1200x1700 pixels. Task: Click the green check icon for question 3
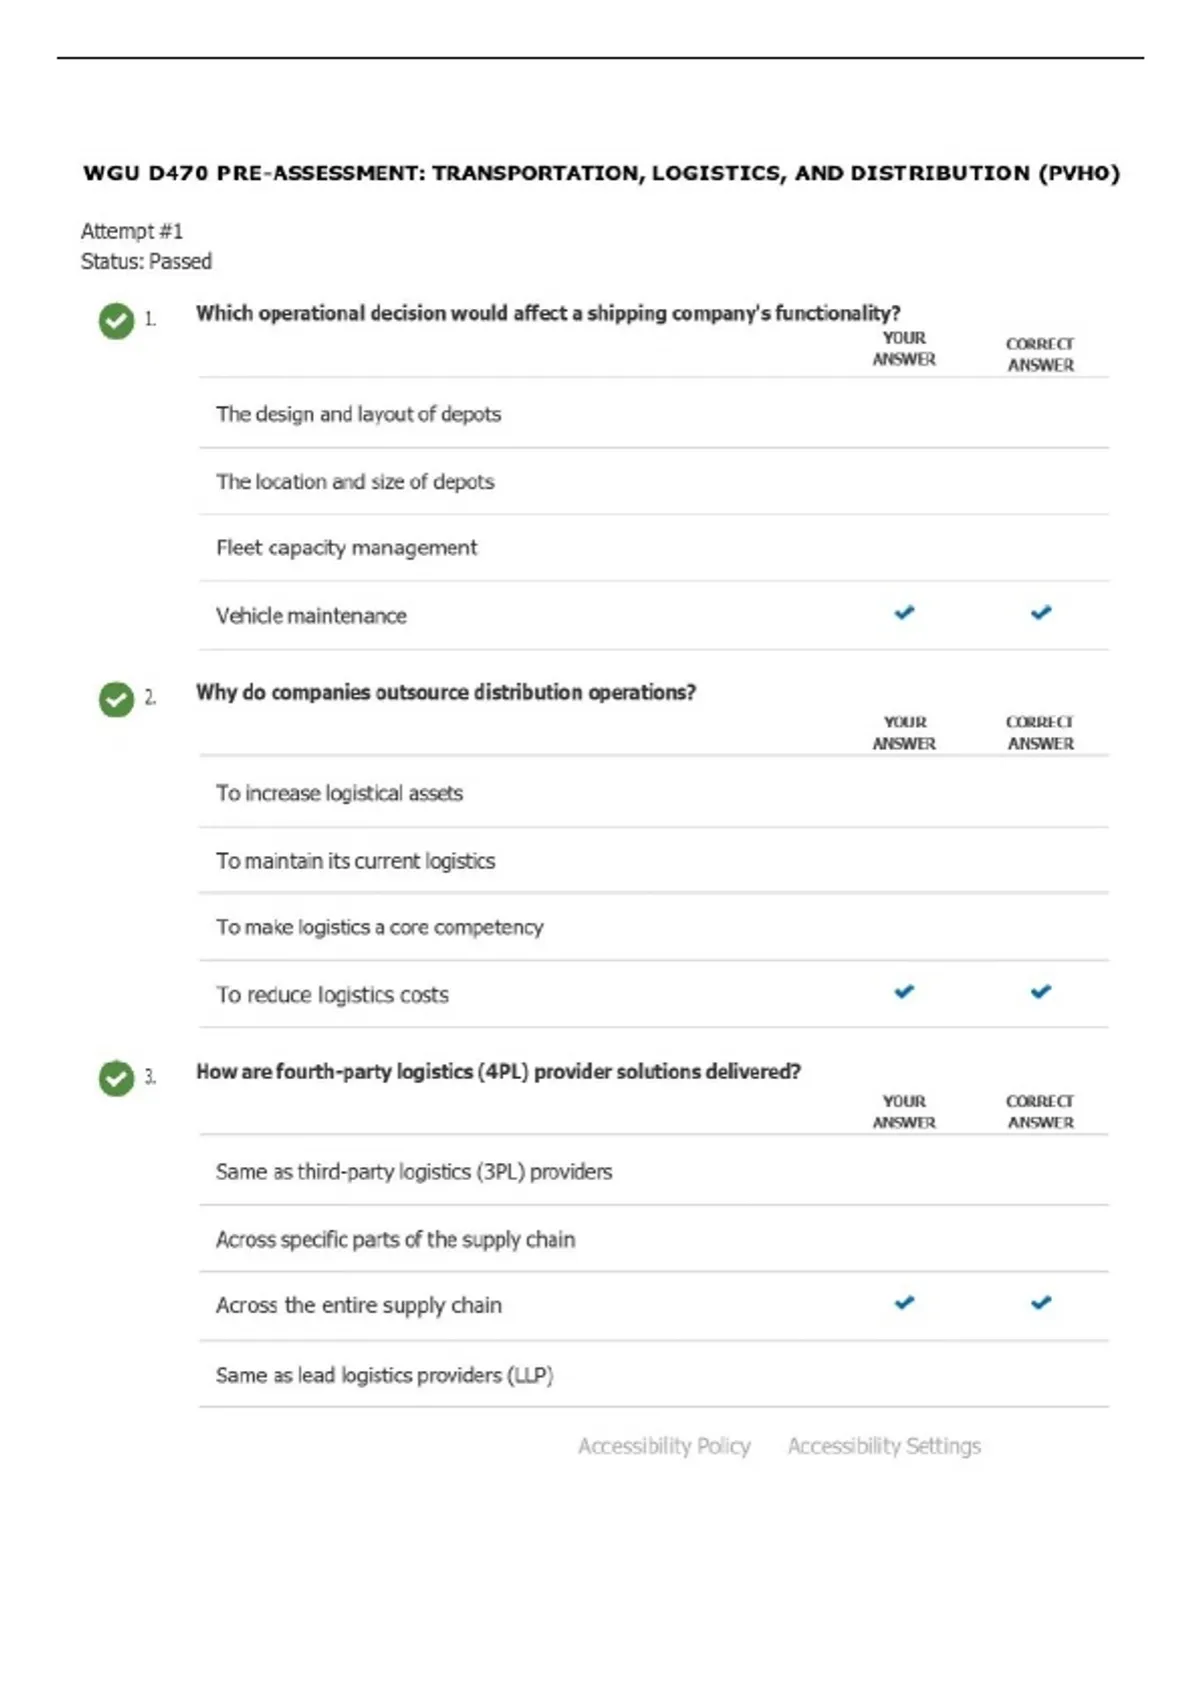[x=116, y=1078]
